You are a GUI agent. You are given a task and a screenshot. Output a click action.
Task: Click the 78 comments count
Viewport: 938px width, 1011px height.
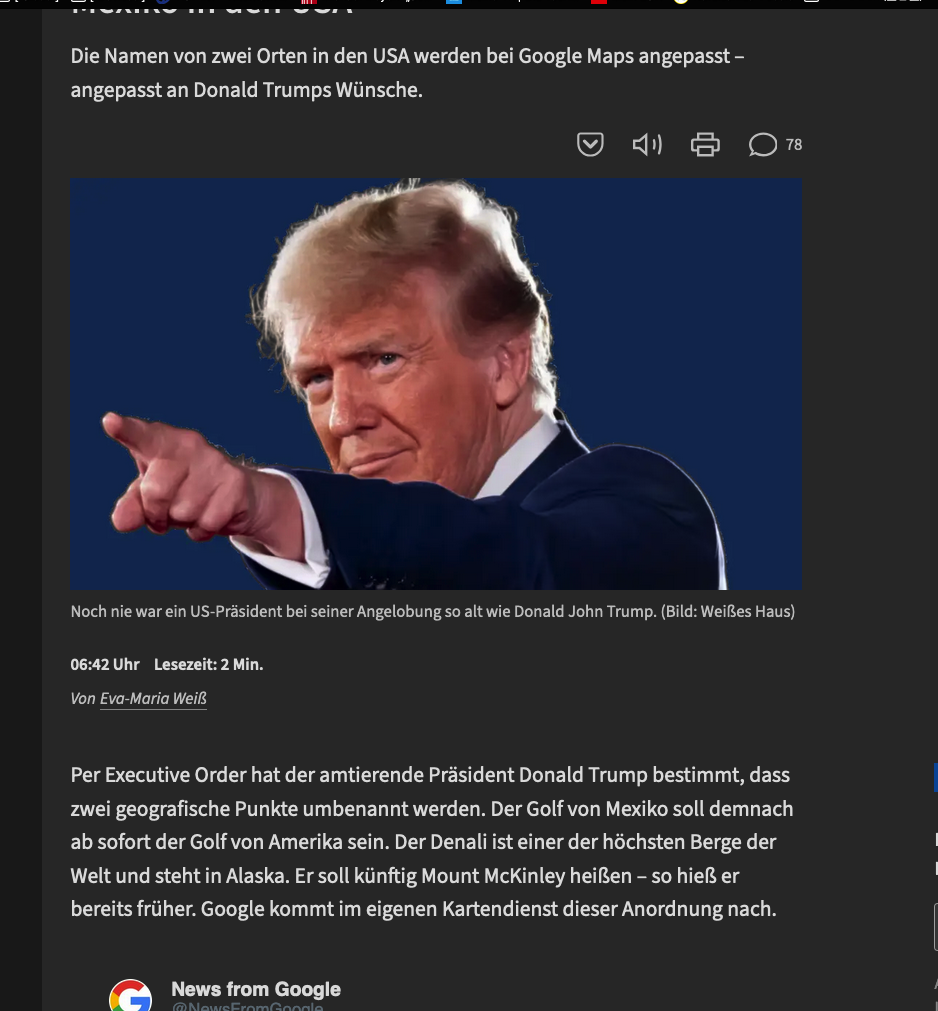(794, 145)
